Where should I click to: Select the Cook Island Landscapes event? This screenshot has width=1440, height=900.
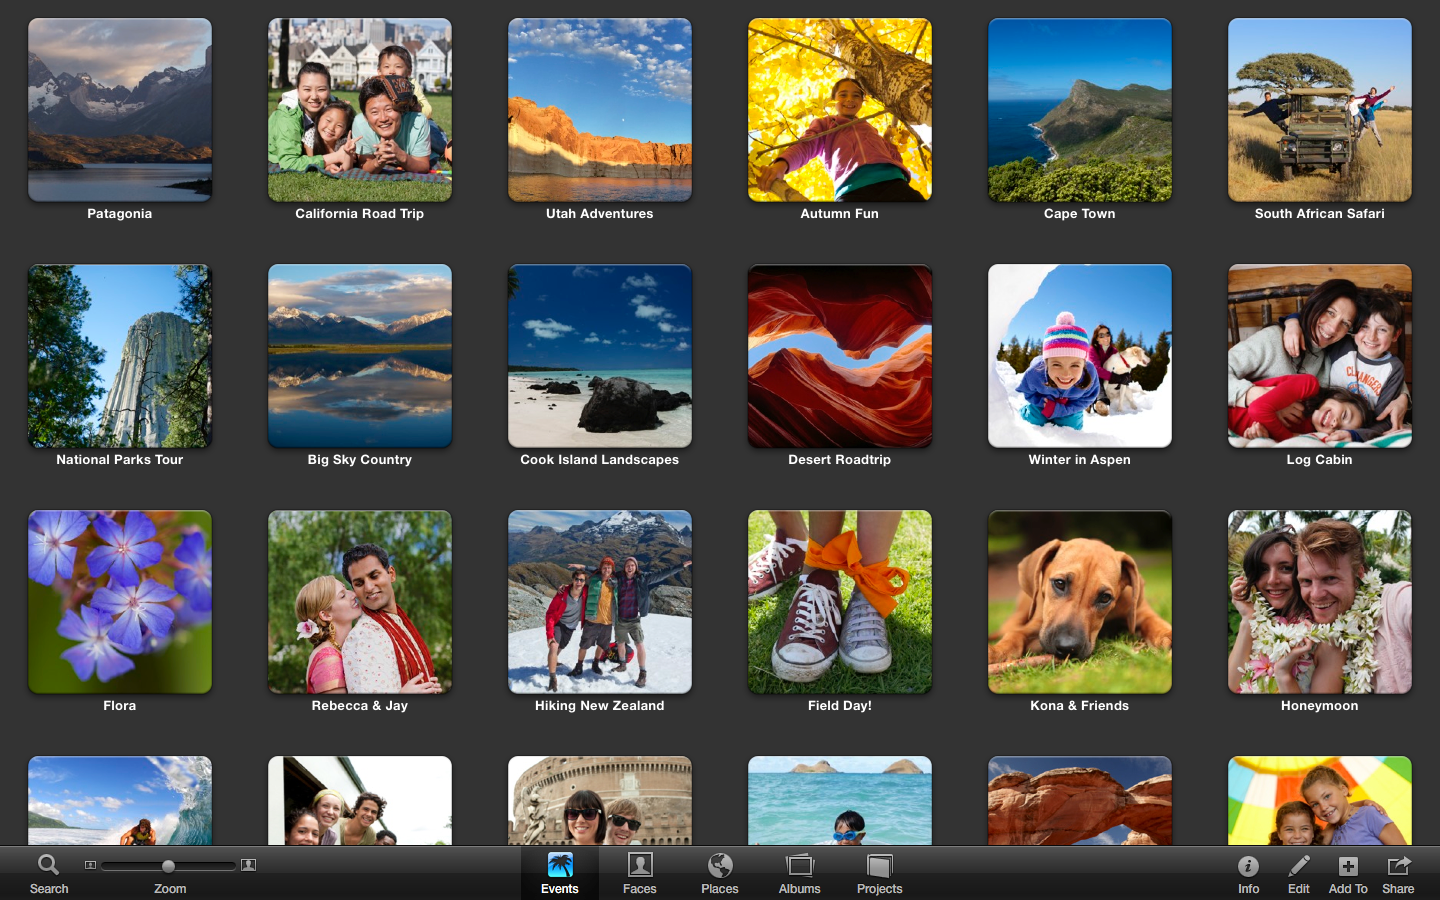tap(600, 356)
